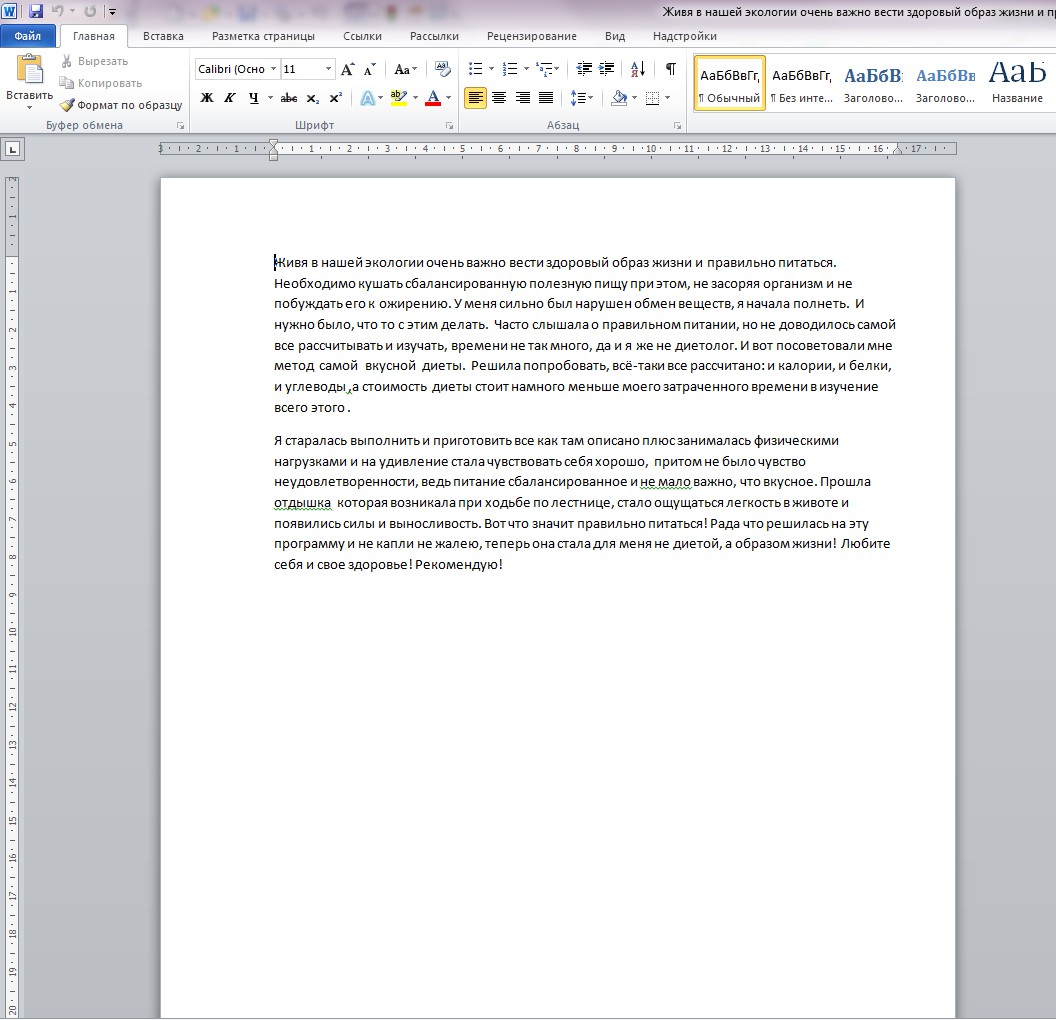The height and width of the screenshot is (1020, 1056).
Task: Apply red font color
Action: [433, 98]
